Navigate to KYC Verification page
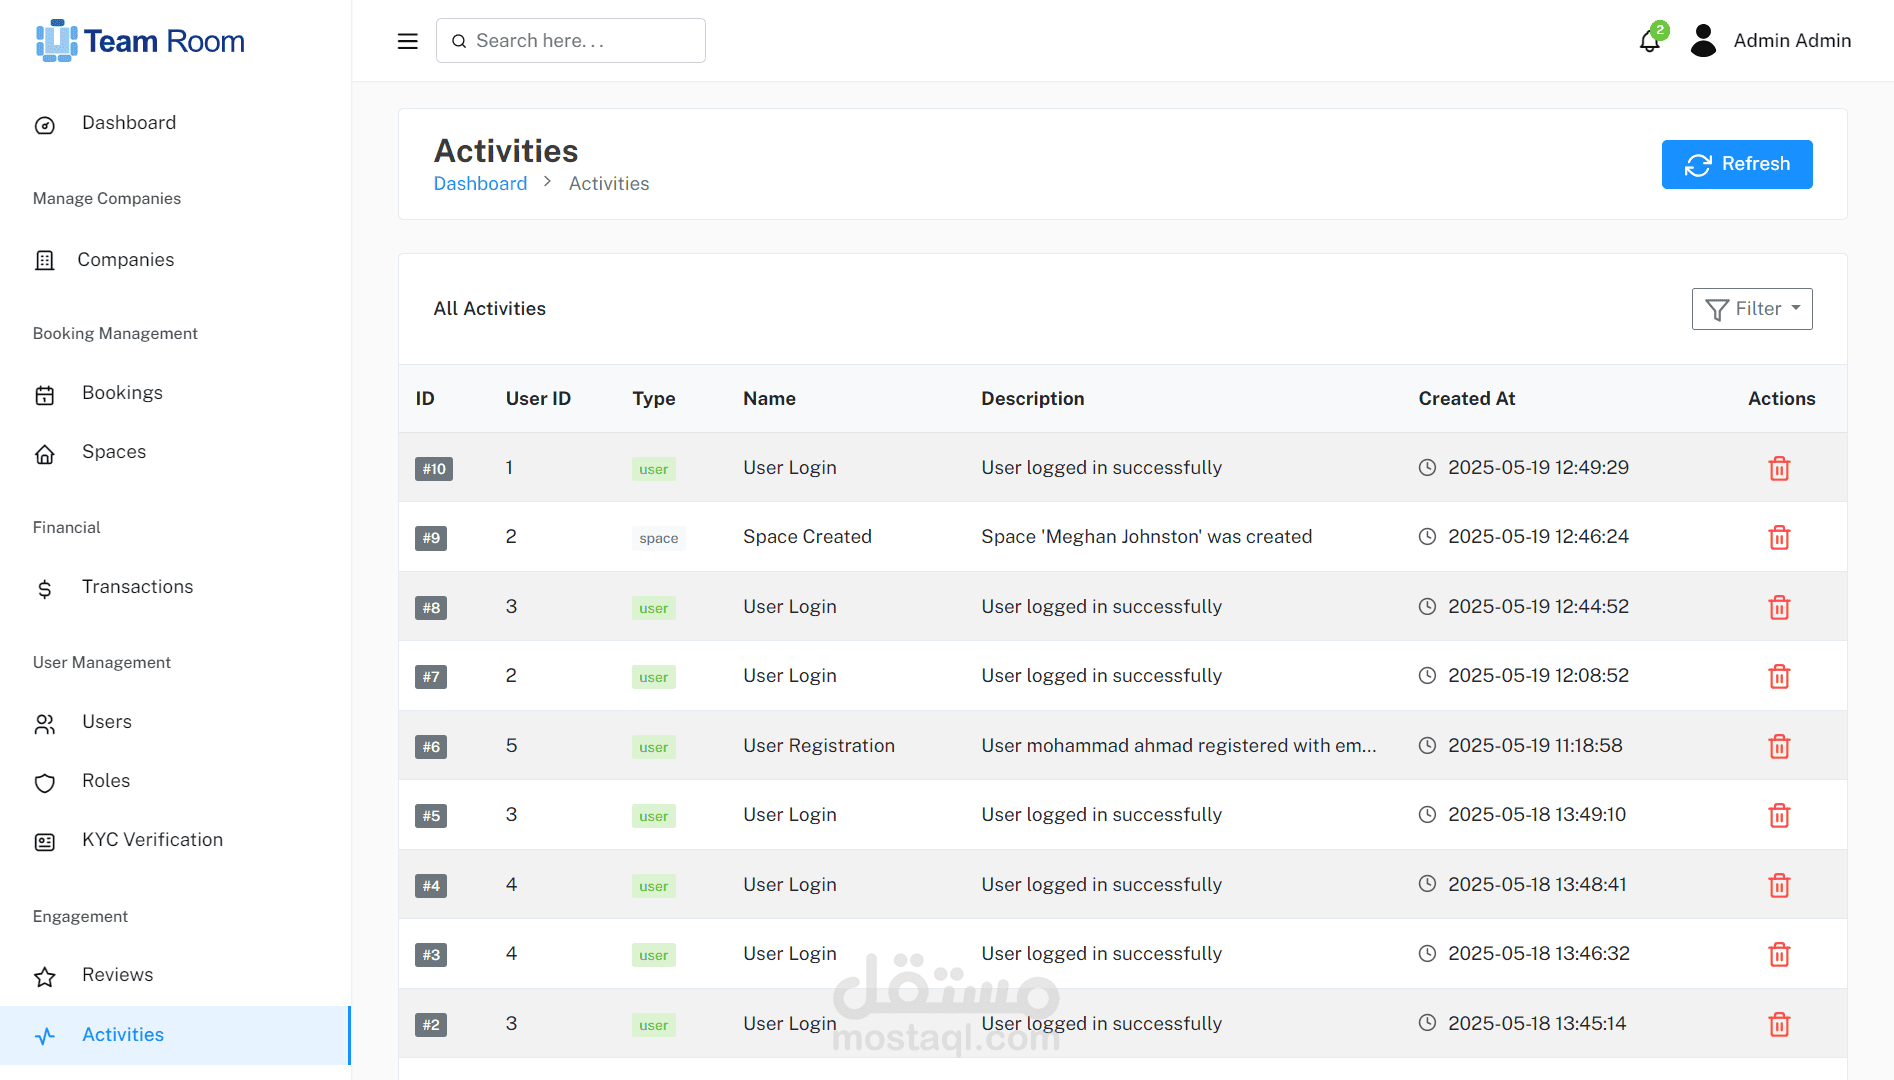 click(152, 840)
